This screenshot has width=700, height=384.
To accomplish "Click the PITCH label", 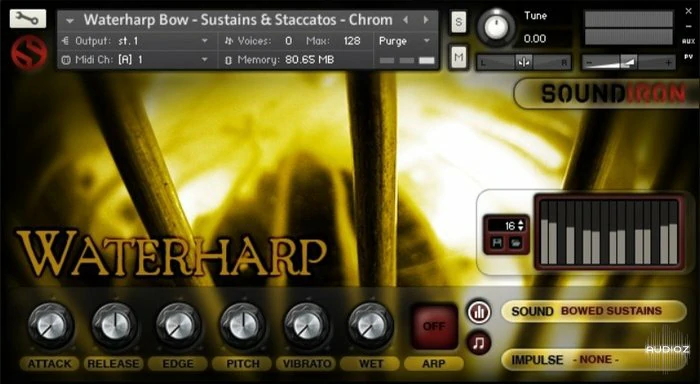I will point(242,364).
